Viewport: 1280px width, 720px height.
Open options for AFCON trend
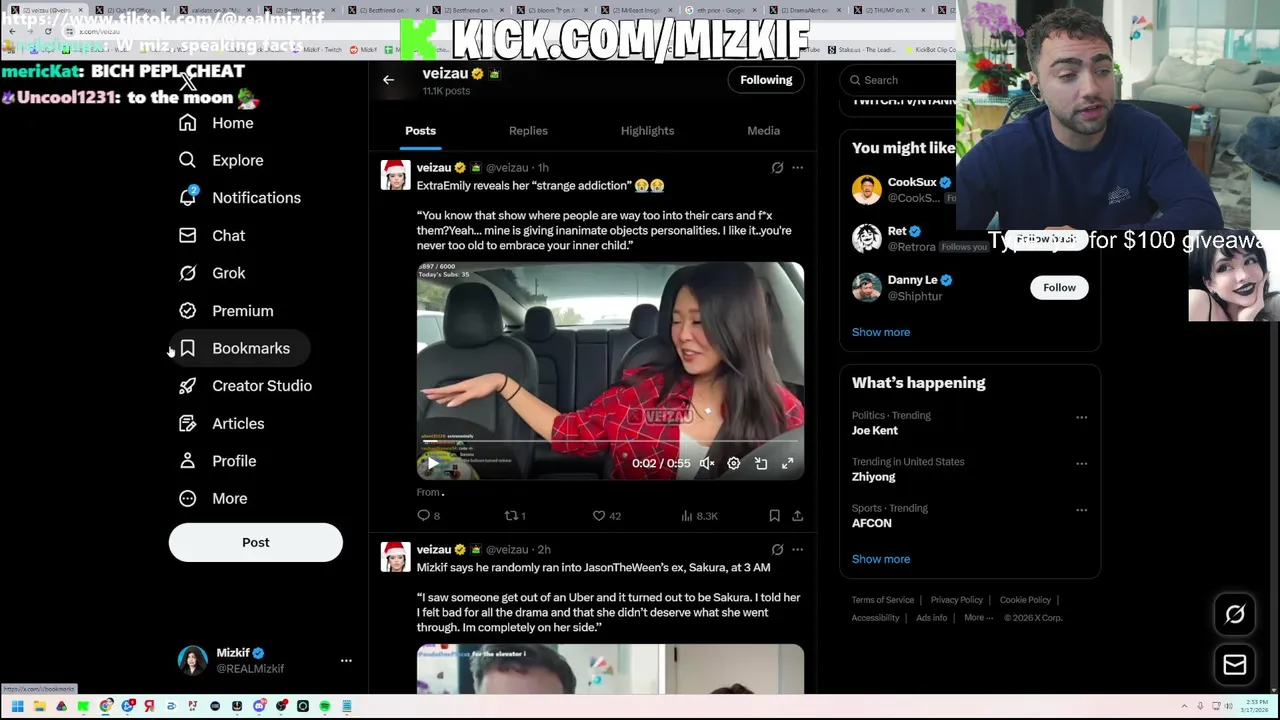click(x=1081, y=510)
